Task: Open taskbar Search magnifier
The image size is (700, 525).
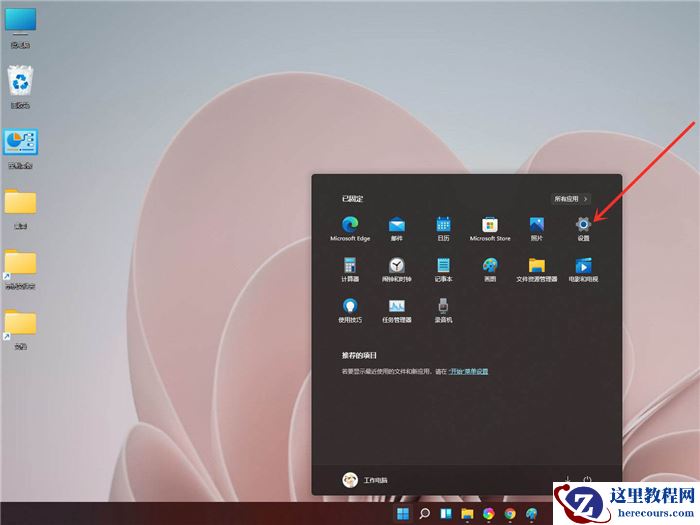Action: click(425, 513)
